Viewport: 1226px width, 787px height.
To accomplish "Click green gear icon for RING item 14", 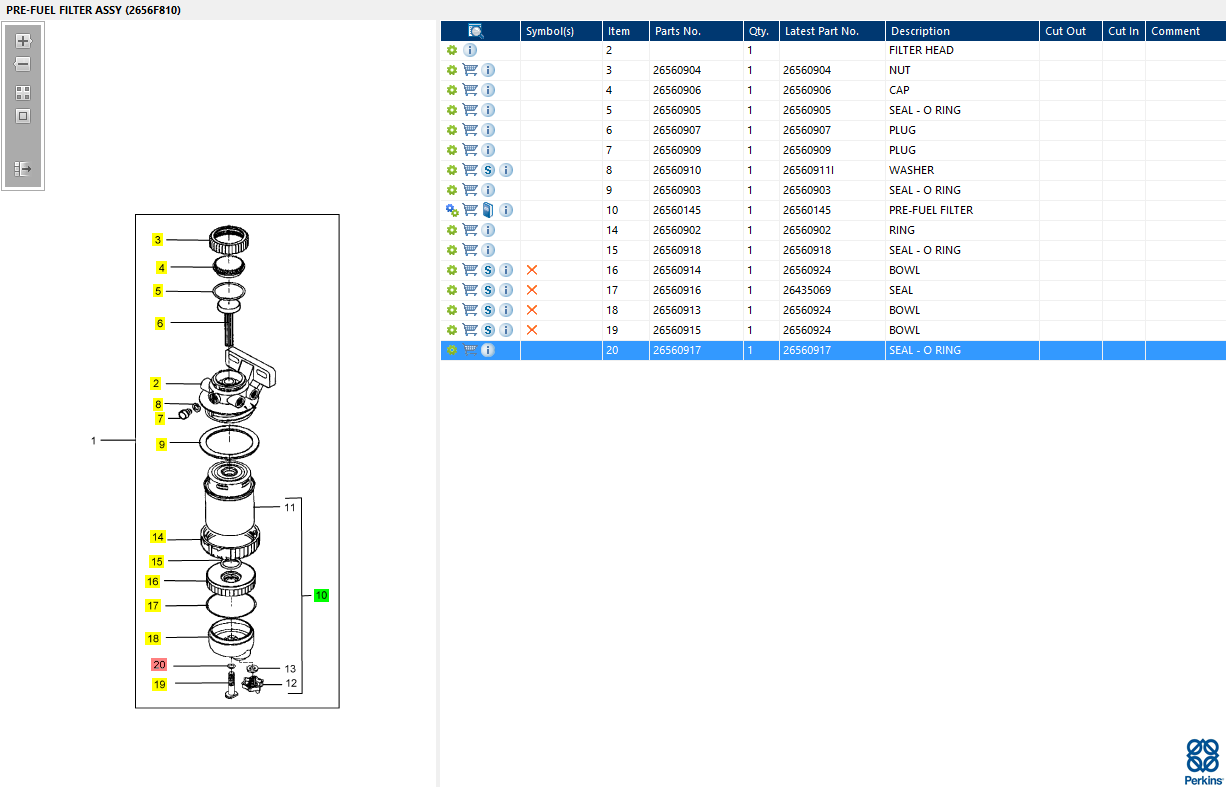I will coord(452,230).
